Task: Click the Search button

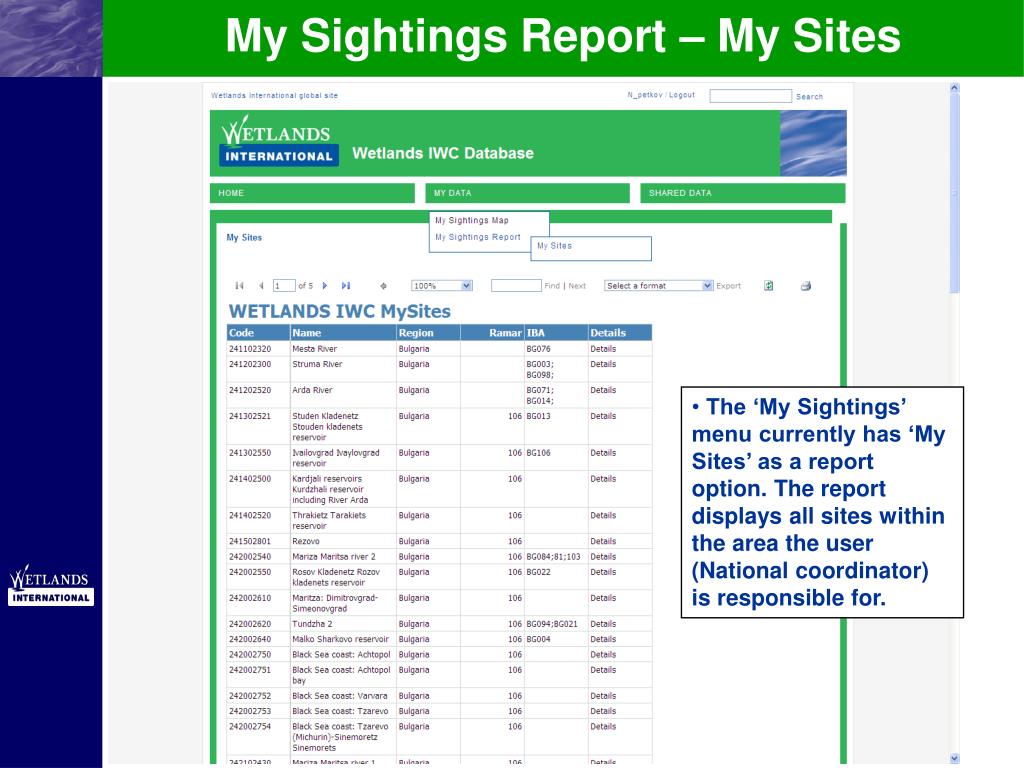Action: (x=809, y=97)
